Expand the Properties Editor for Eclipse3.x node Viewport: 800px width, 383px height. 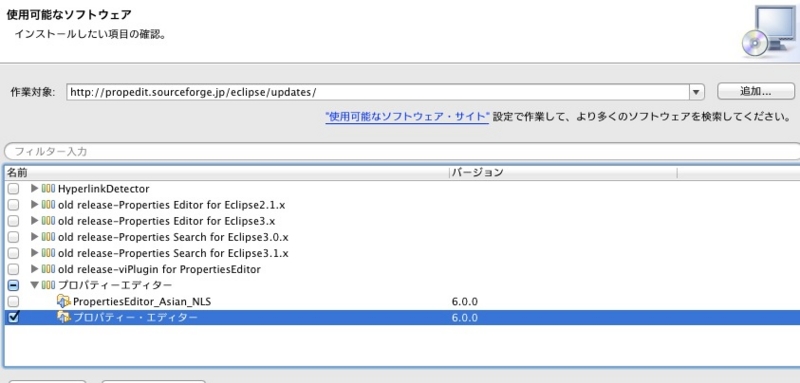35,221
